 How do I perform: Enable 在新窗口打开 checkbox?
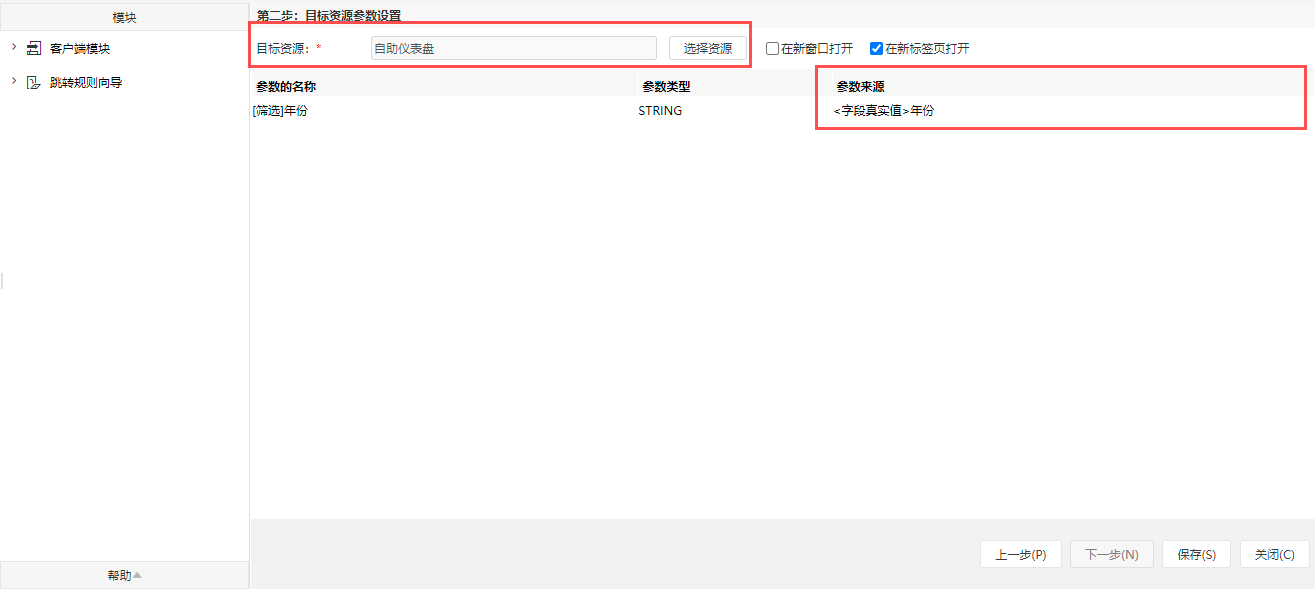click(x=772, y=48)
